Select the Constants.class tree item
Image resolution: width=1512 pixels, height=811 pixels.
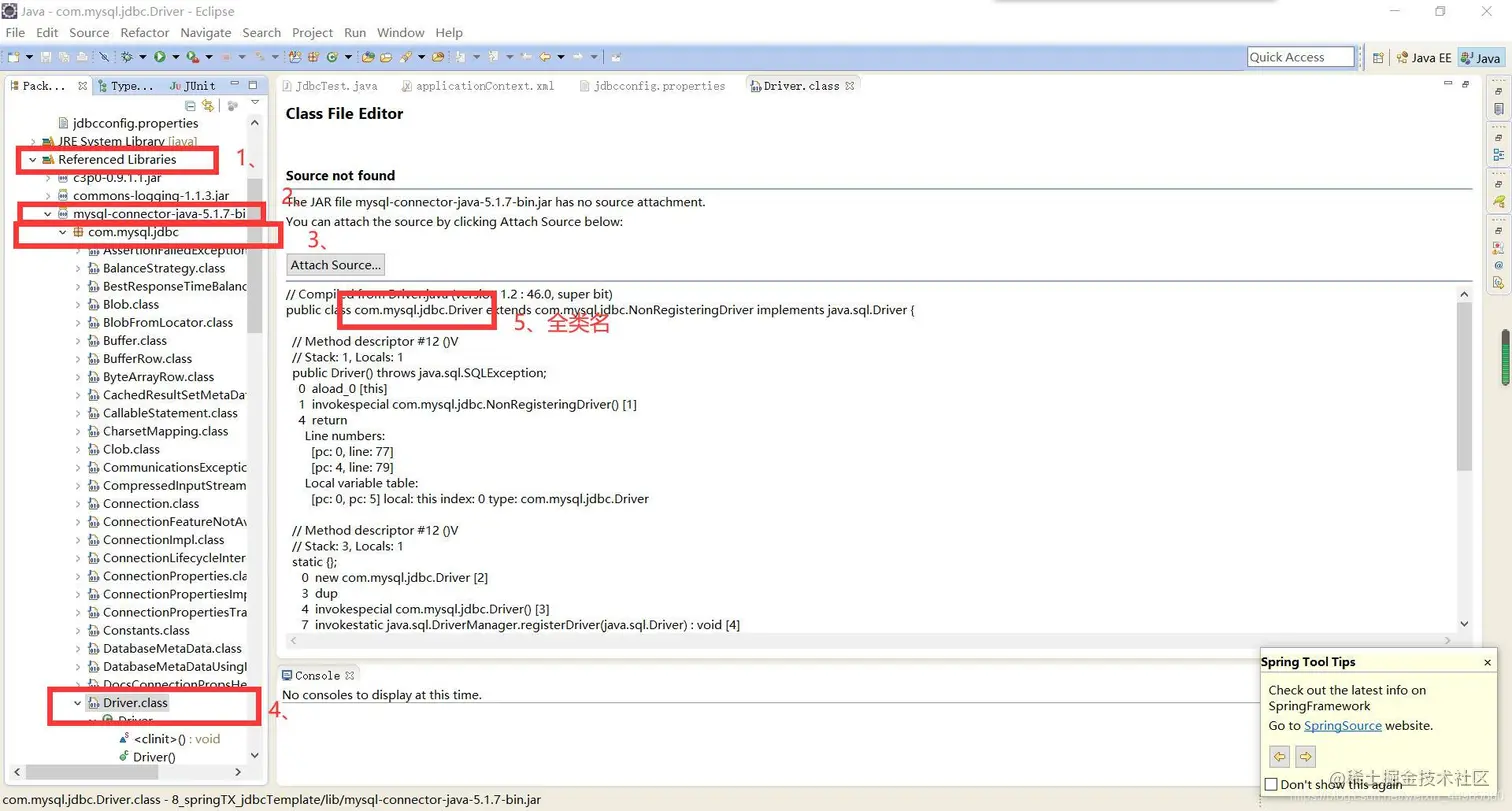point(146,631)
